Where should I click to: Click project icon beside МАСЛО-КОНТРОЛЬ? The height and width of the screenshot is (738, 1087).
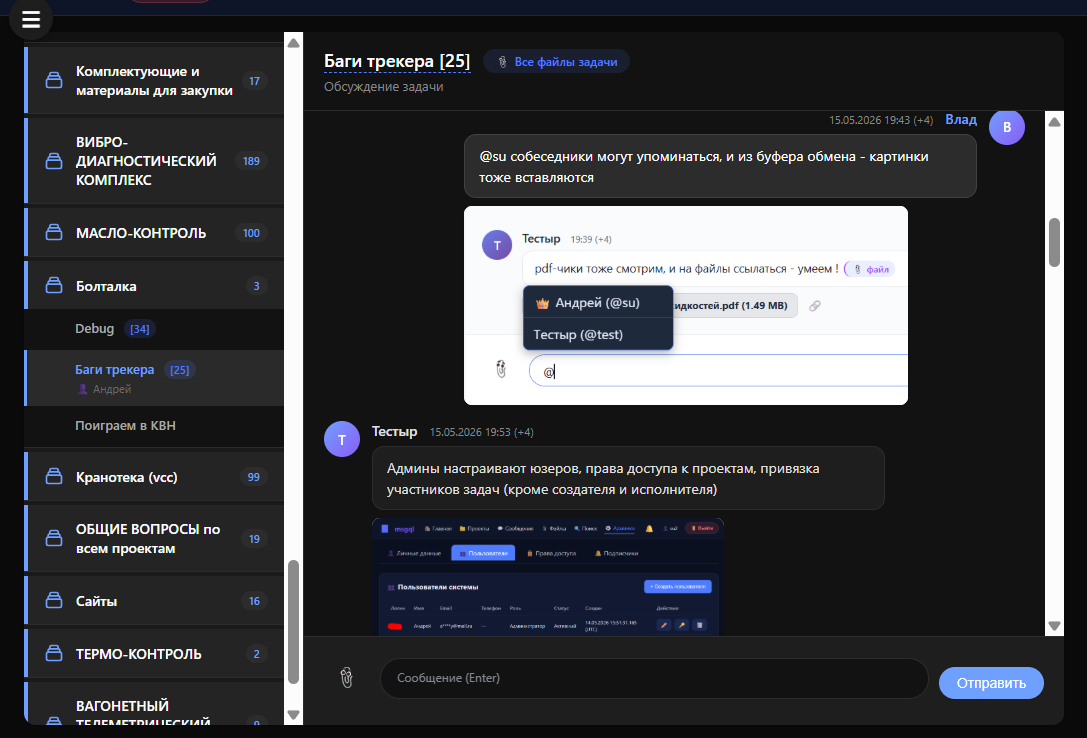pos(54,233)
